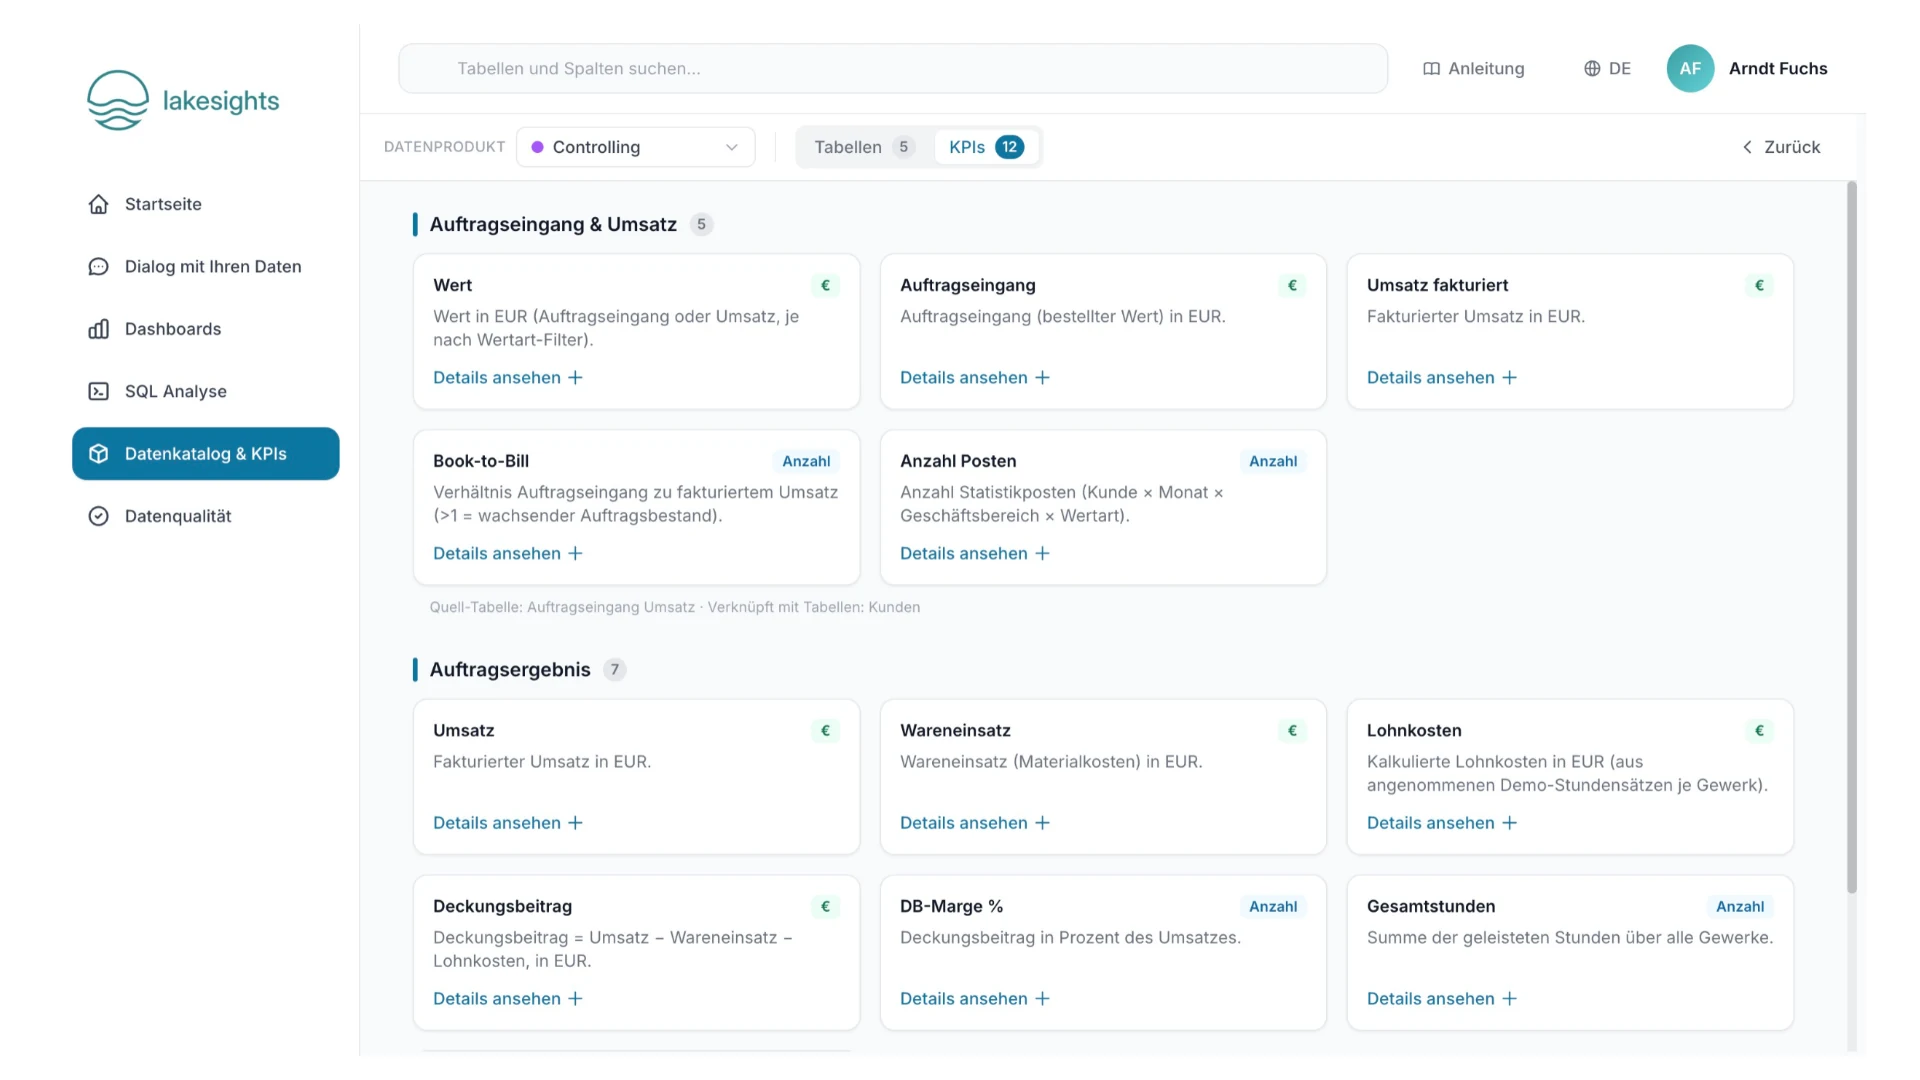Change language via DE button
The image size is (1920, 1080).
tap(1607, 69)
